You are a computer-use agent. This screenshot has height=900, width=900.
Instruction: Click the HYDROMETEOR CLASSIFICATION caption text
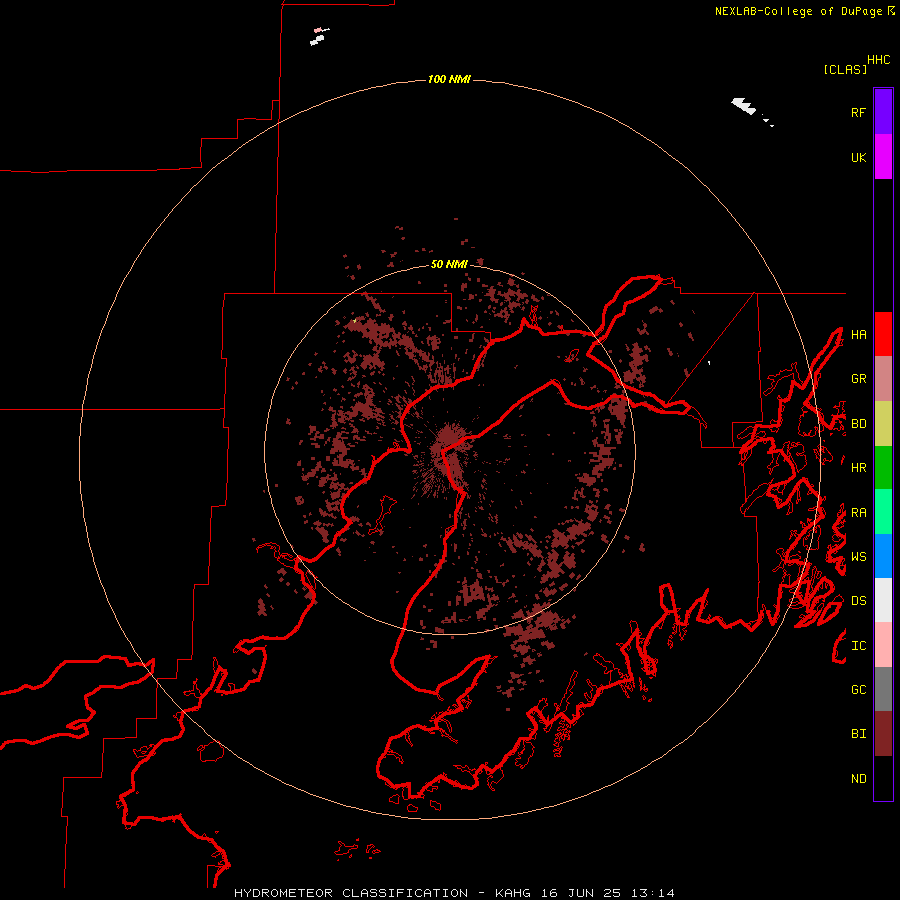(351, 893)
